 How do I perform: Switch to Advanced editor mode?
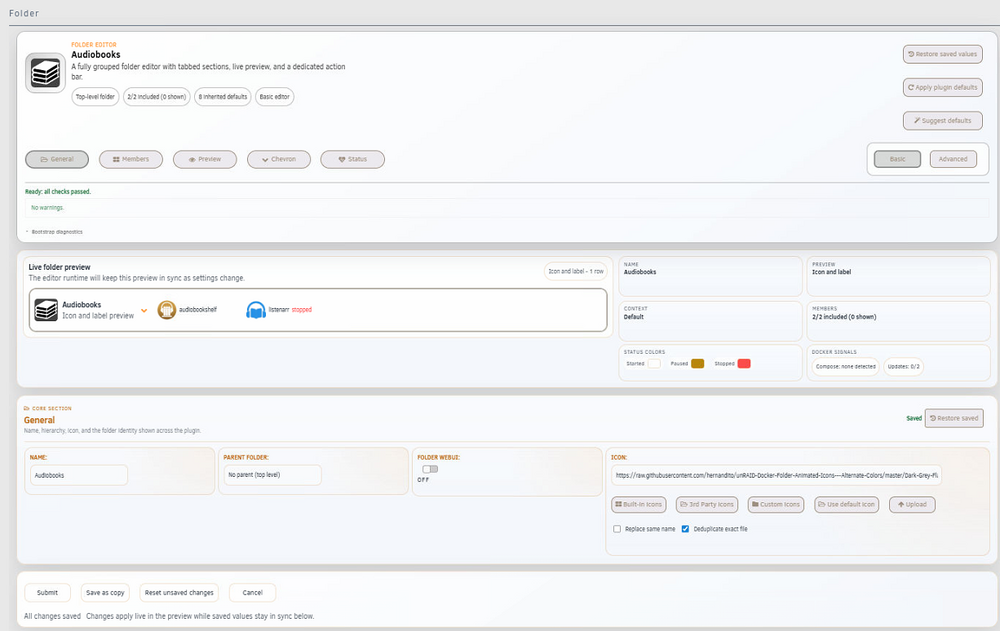point(953,159)
